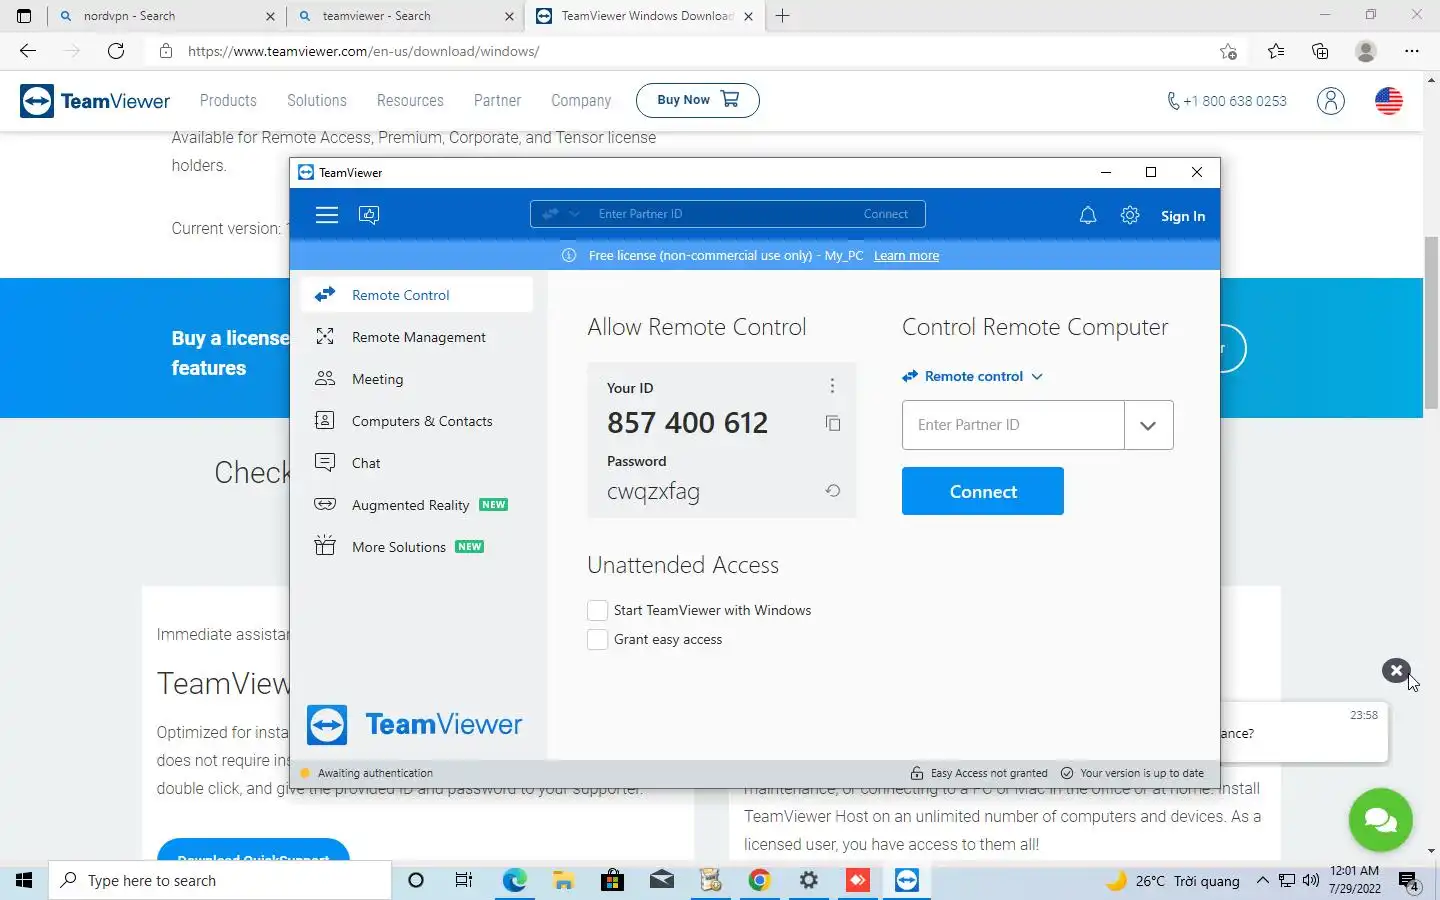The image size is (1440, 900).
Task: Open the TeamViewer hamburger menu
Action: pyautogui.click(x=327, y=215)
